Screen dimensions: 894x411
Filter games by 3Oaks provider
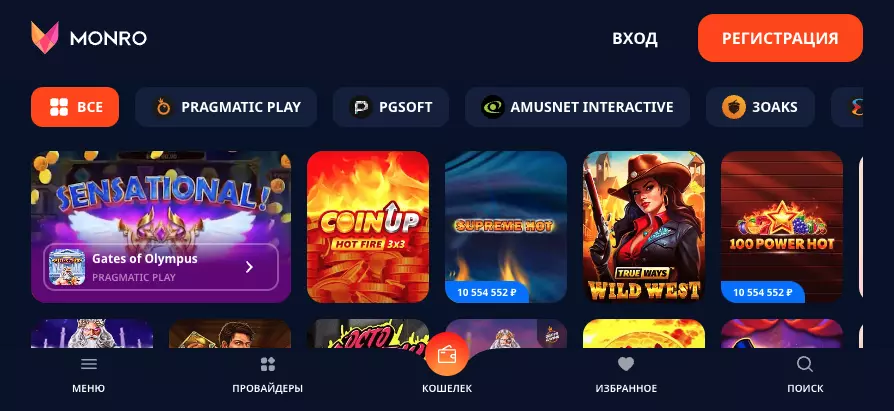click(760, 107)
